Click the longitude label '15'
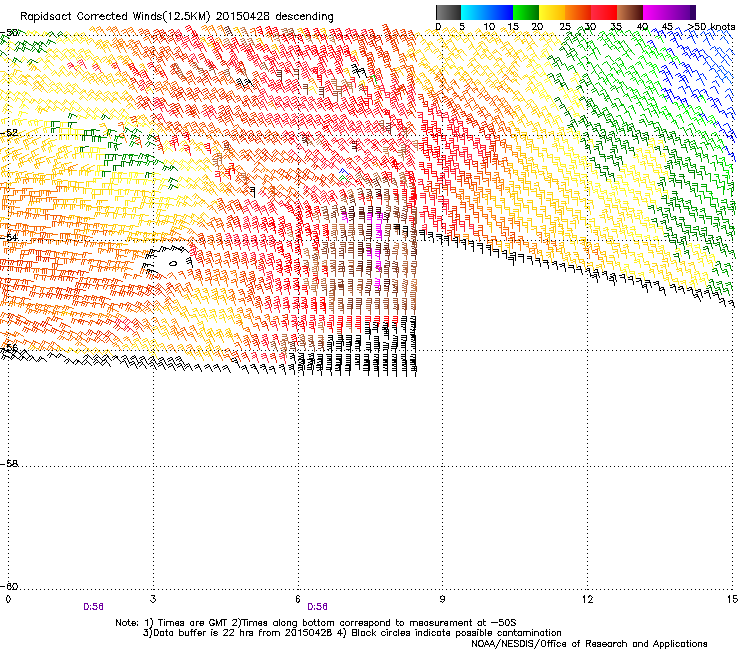This screenshot has width=740, height=650. tap(732, 599)
